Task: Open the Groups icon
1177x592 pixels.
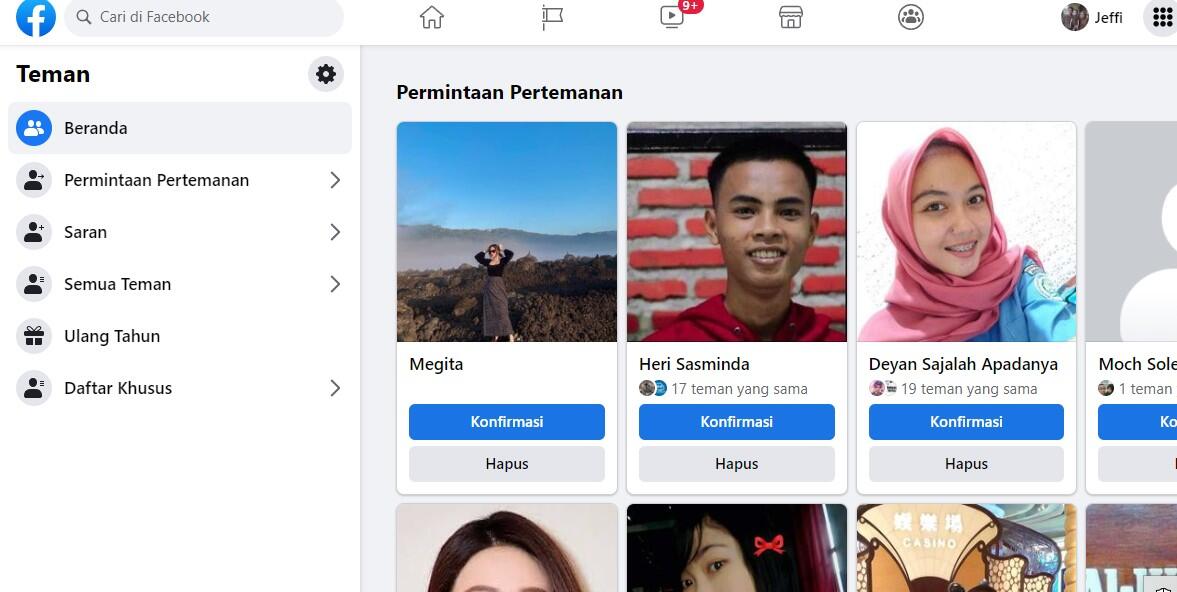Action: [x=911, y=17]
